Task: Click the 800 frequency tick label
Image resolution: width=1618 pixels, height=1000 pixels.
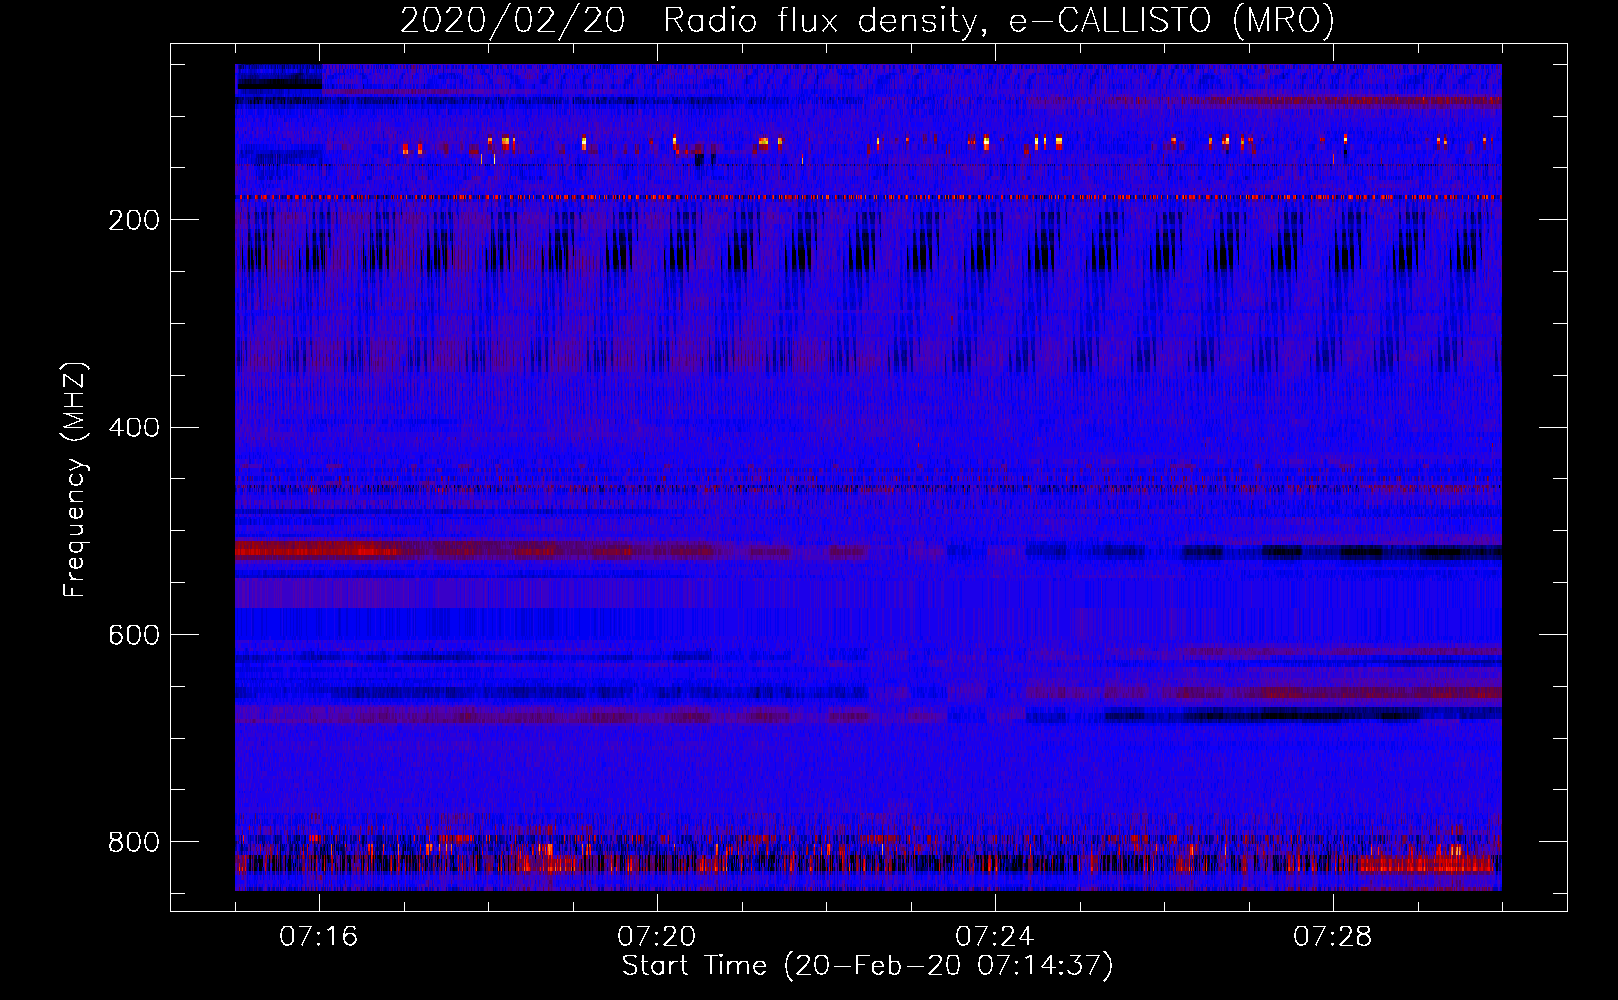Action: [133, 843]
